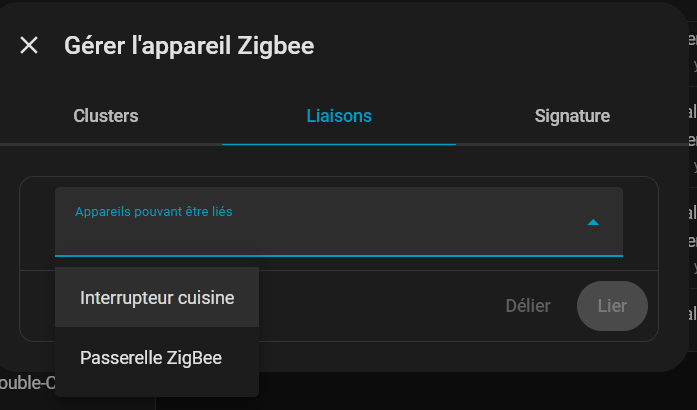Toggle the device list with the blue triangle
Image resolution: width=697 pixels, height=410 pixels.
click(593, 222)
